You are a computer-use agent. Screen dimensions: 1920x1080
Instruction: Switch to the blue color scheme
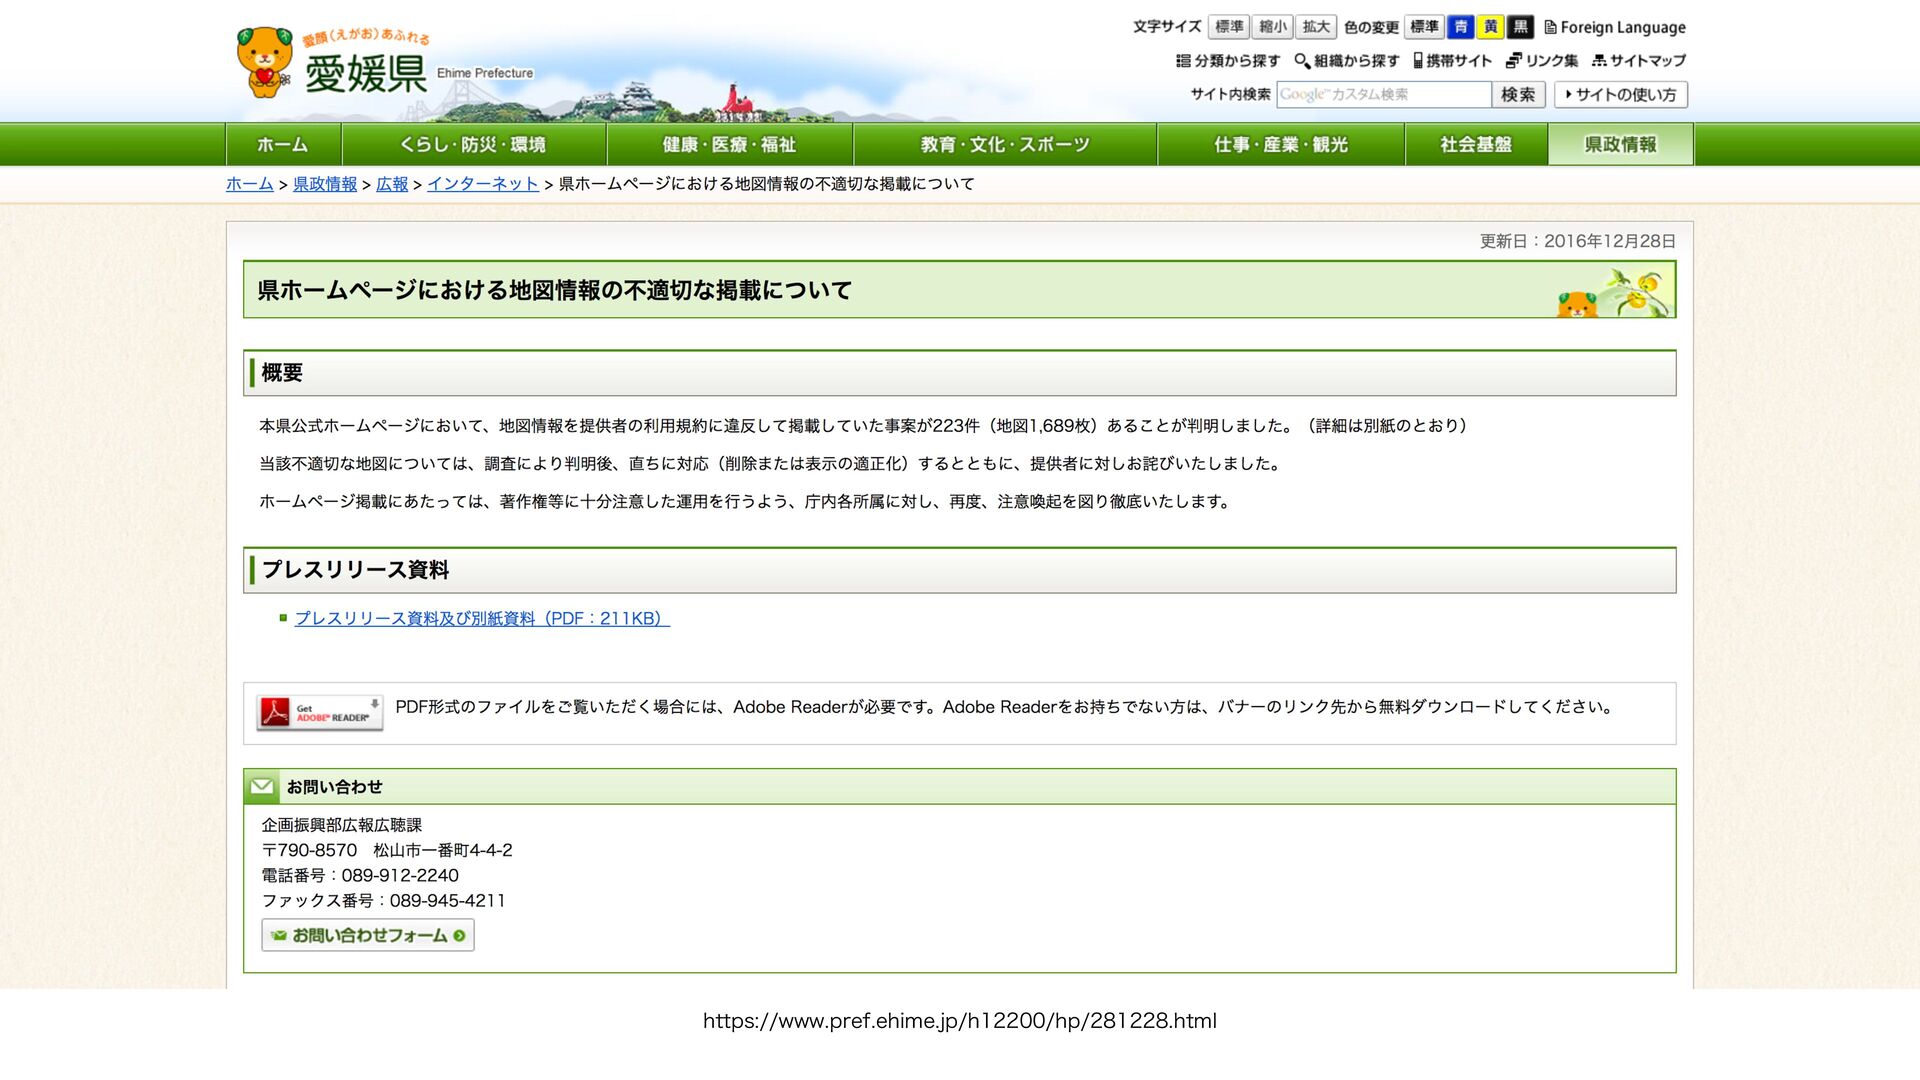(x=1461, y=27)
